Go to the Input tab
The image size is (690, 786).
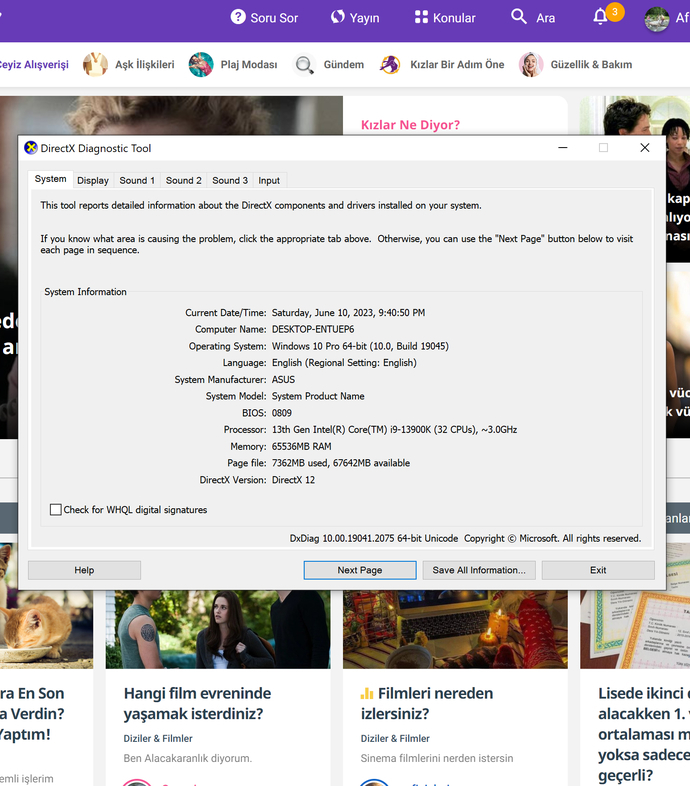269,180
